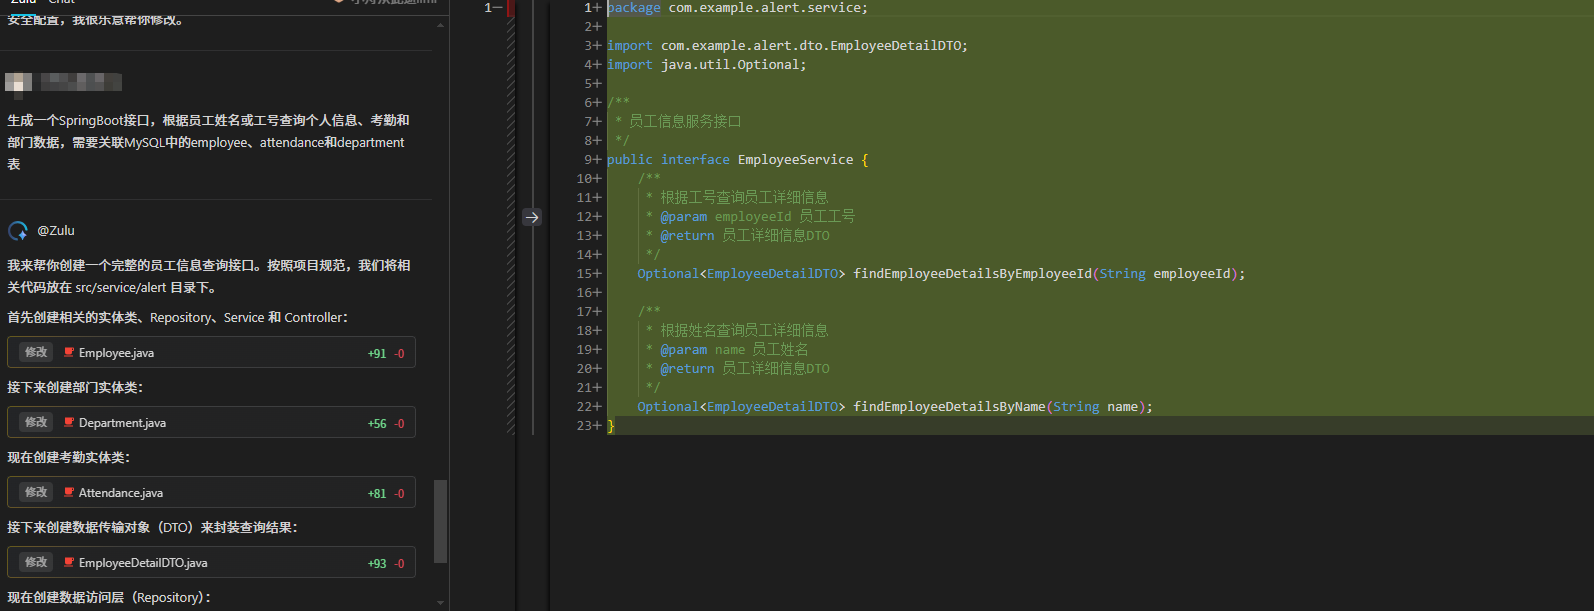Click the blurred user avatar in chat

(19, 84)
